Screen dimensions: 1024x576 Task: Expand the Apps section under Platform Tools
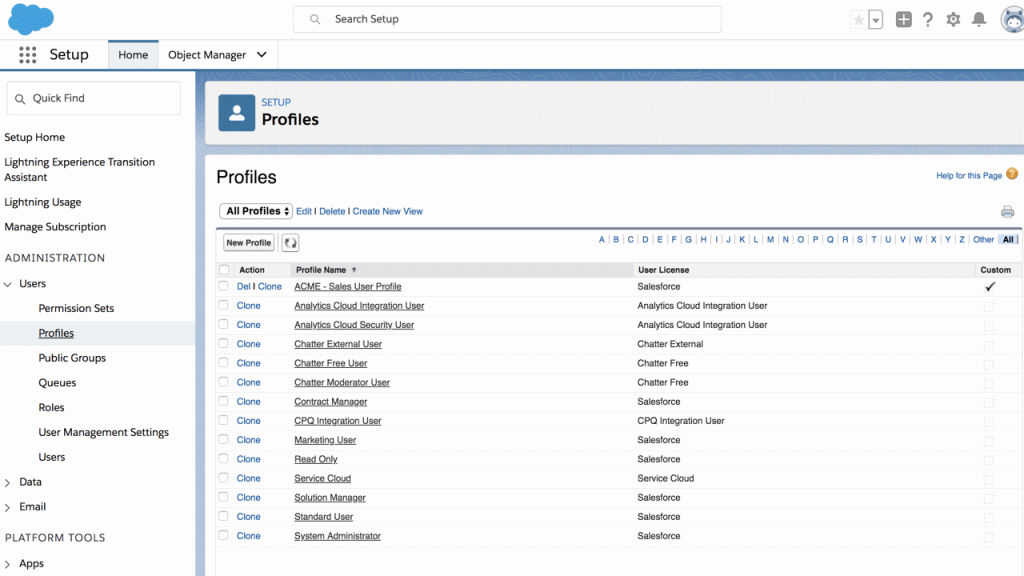8,564
